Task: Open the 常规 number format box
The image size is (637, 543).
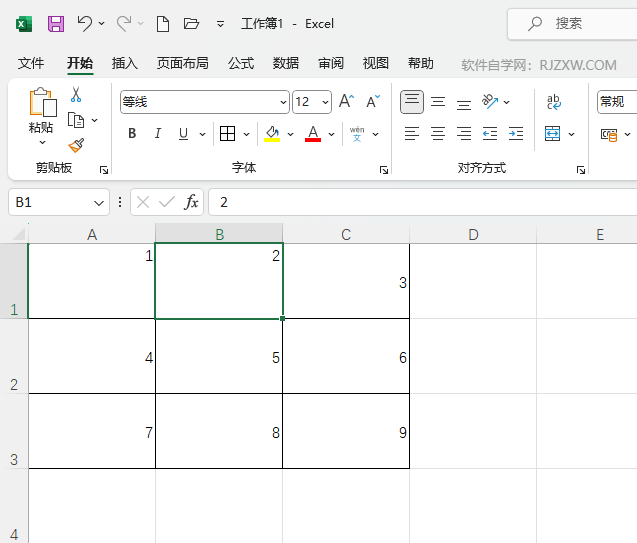Action: tap(617, 102)
